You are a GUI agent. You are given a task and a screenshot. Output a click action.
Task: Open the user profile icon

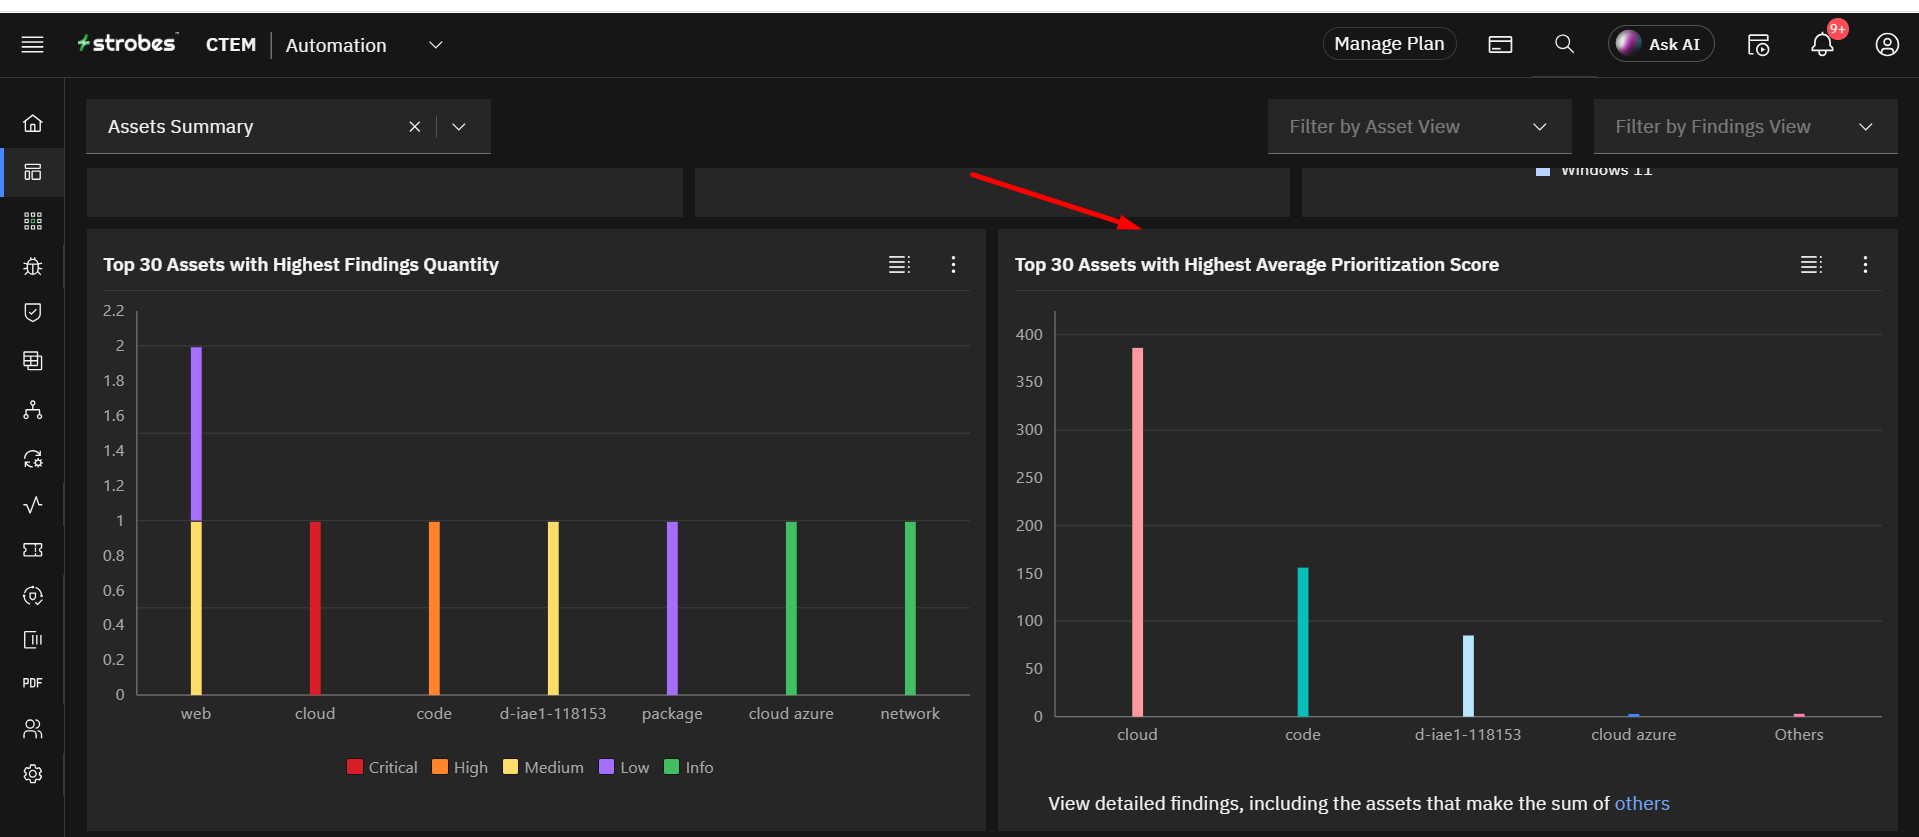point(1887,45)
